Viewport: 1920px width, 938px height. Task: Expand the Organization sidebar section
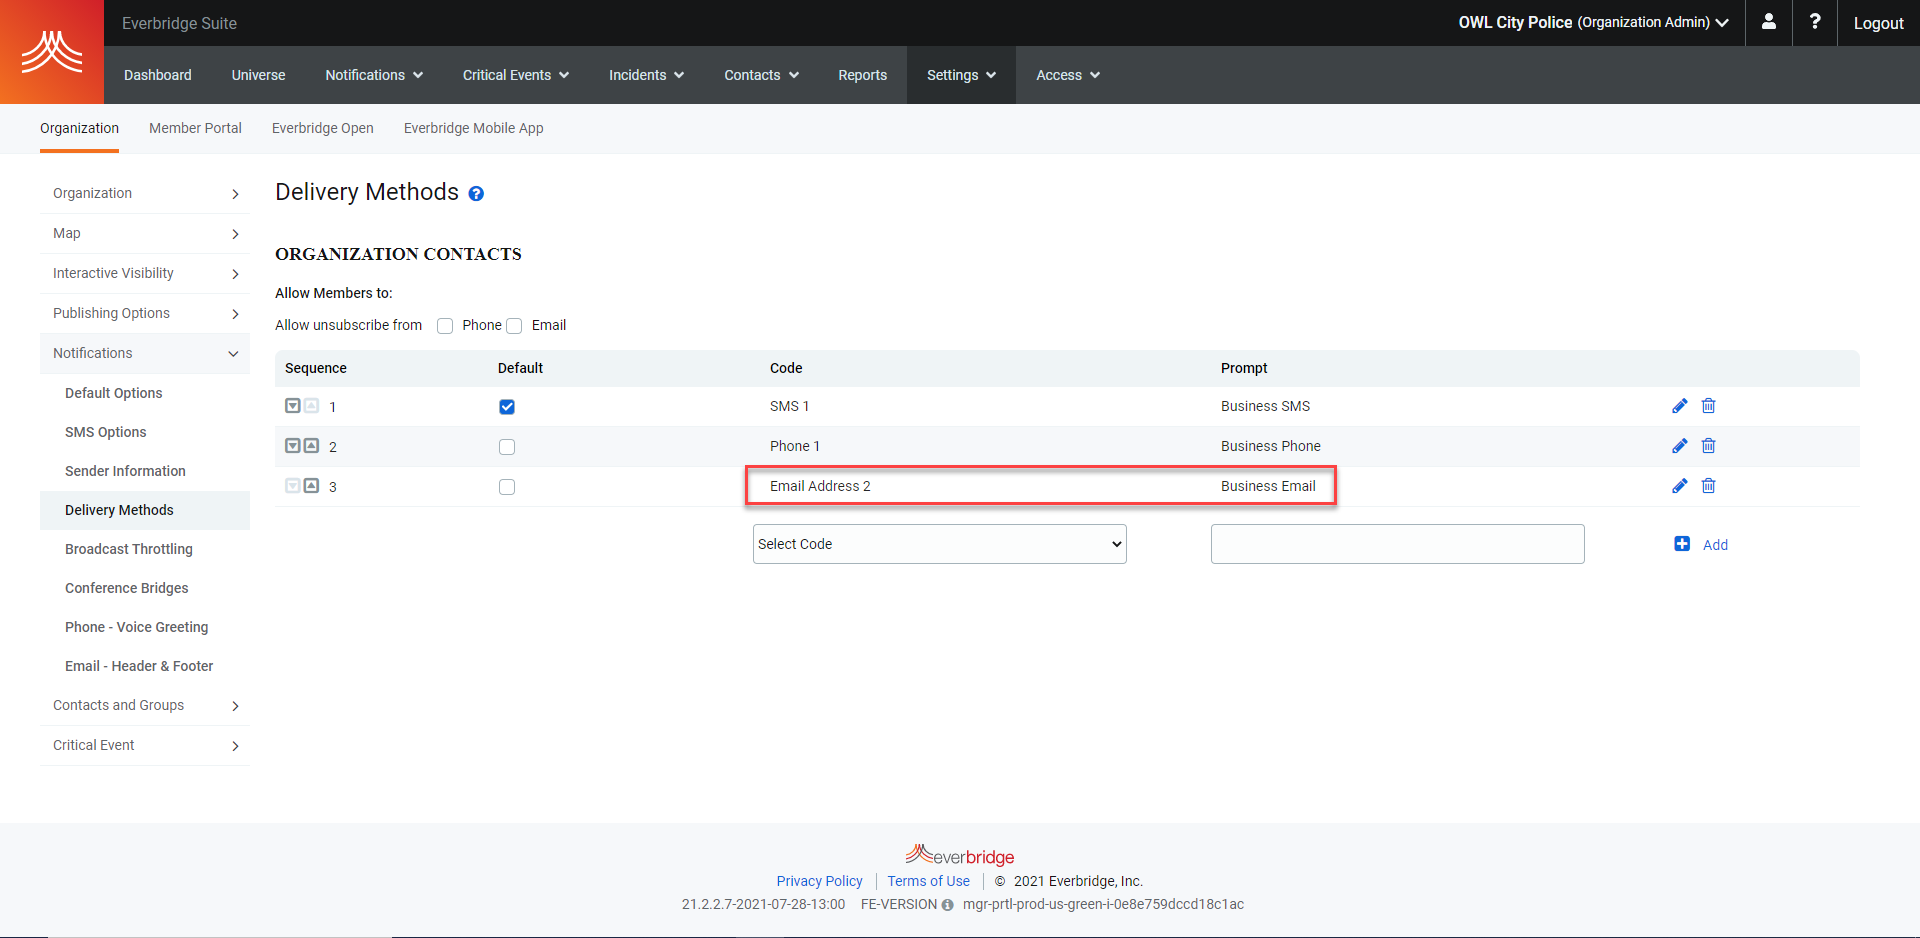[x=145, y=193]
